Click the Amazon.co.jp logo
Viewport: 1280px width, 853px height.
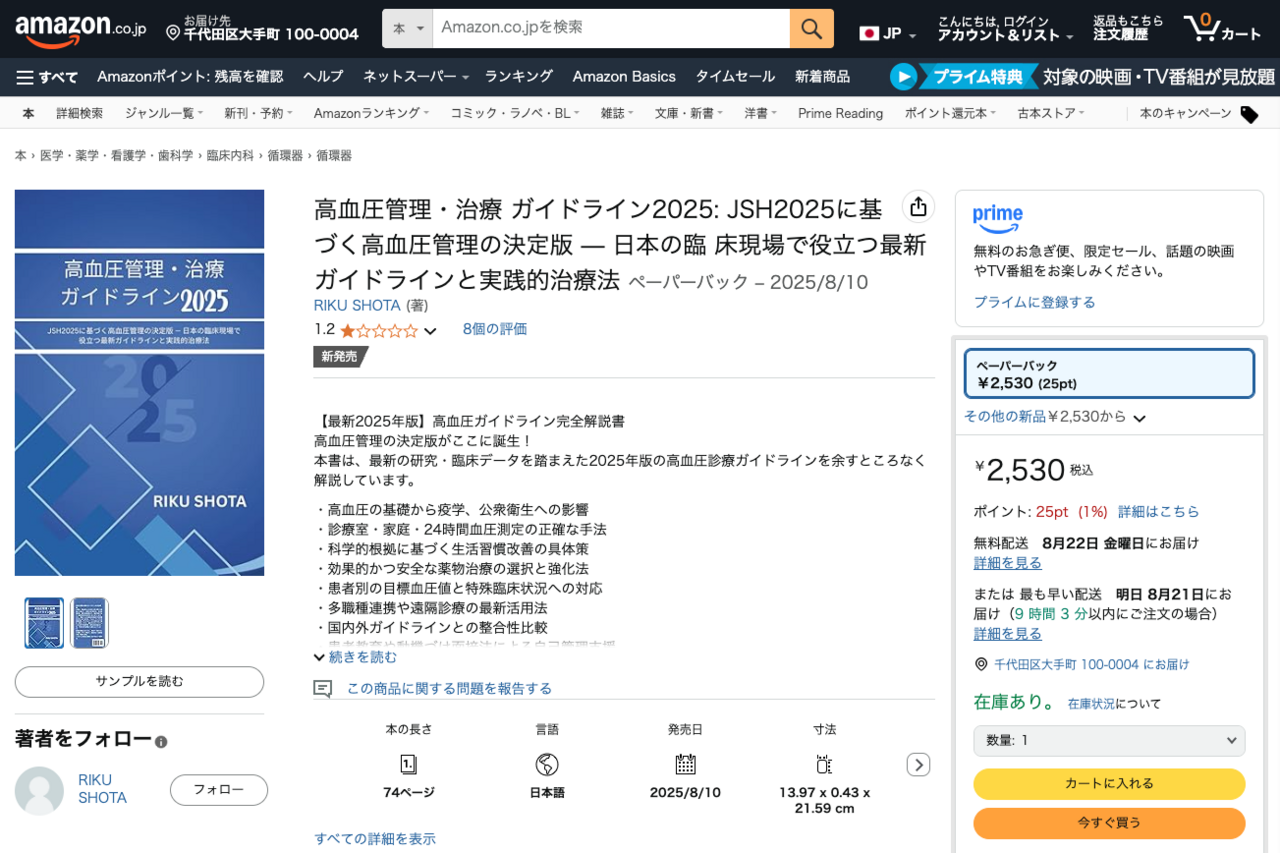click(x=80, y=31)
